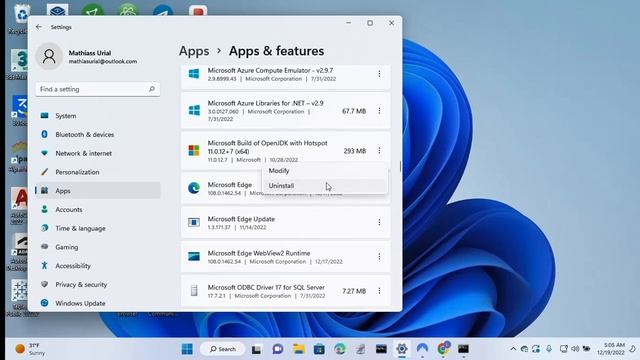Open Google Chrome from the taskbar
The image size is (640, 360).
[x=443, y=349]
